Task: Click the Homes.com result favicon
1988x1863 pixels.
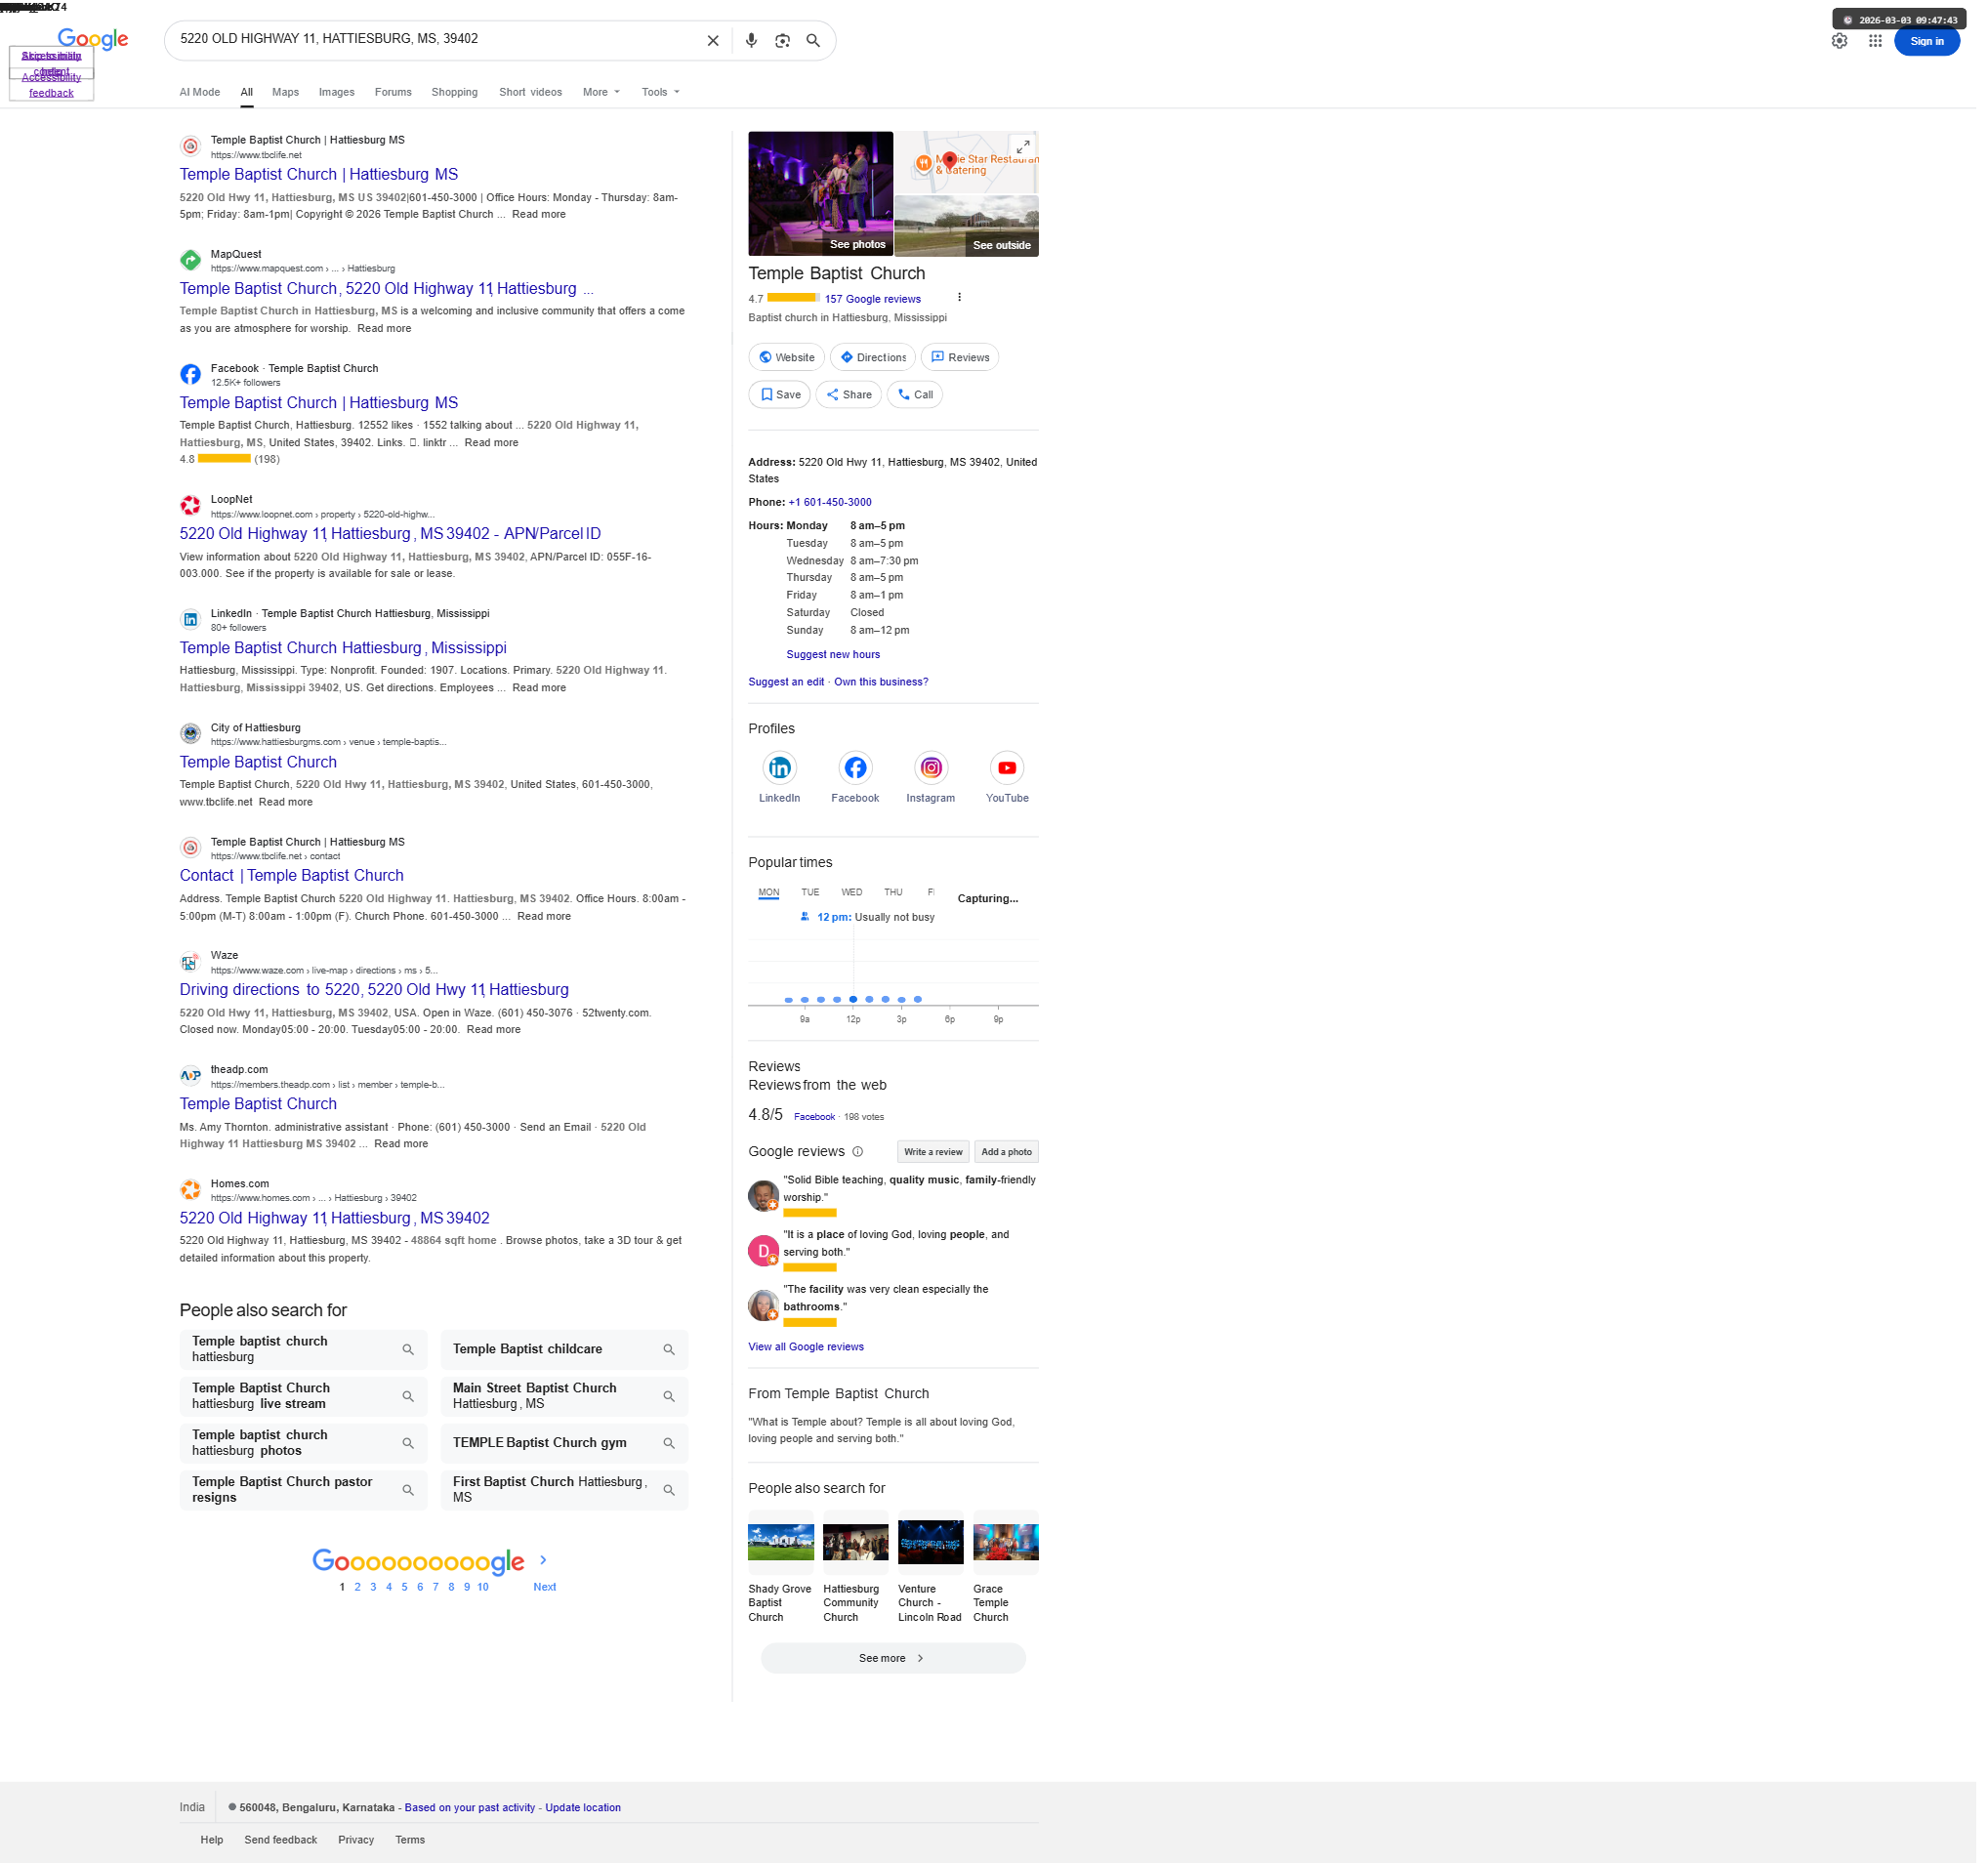Action: 191,1197
